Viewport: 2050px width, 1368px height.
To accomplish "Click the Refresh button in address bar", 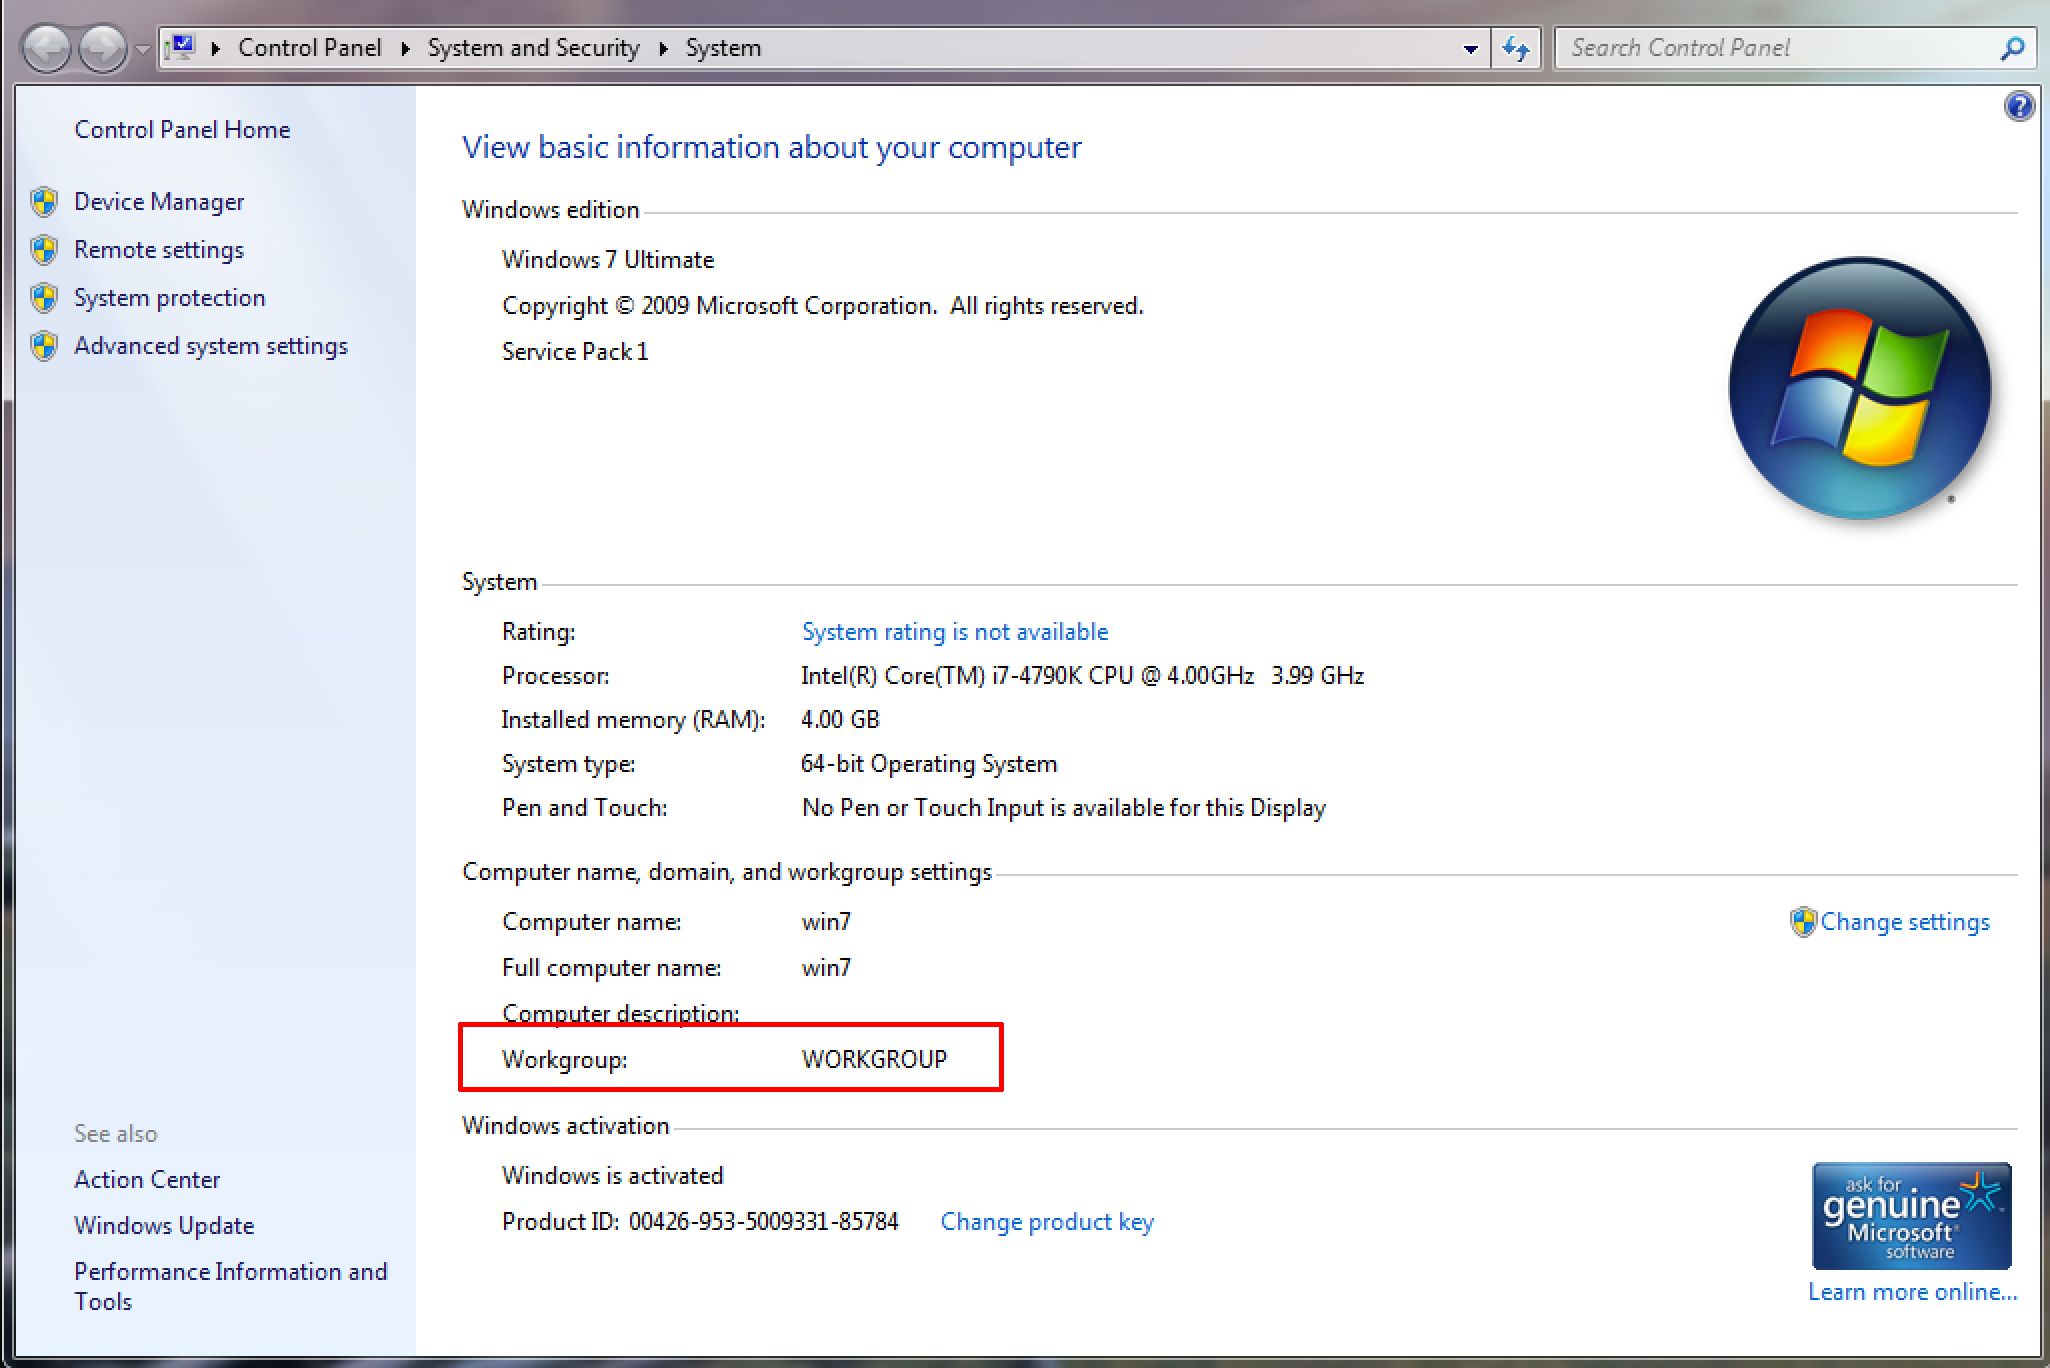I will pos(1516,48).
